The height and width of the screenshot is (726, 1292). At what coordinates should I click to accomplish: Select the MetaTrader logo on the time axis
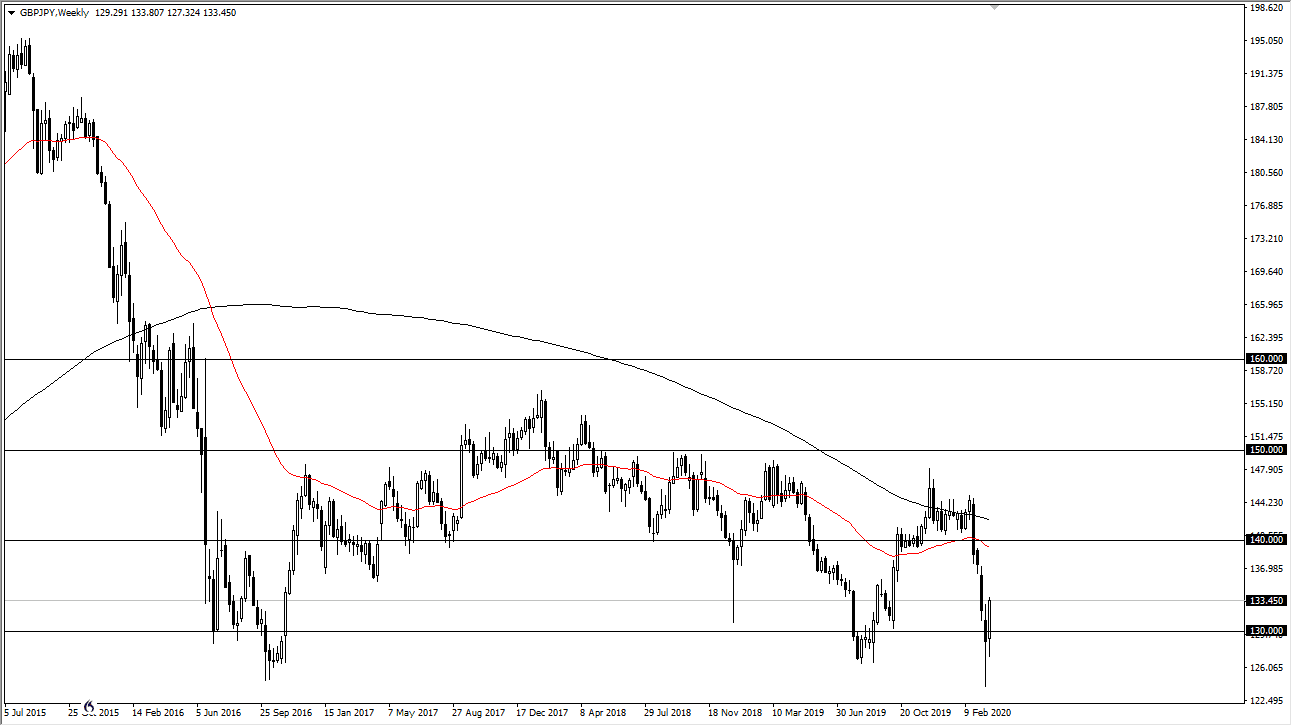[90, 707]
